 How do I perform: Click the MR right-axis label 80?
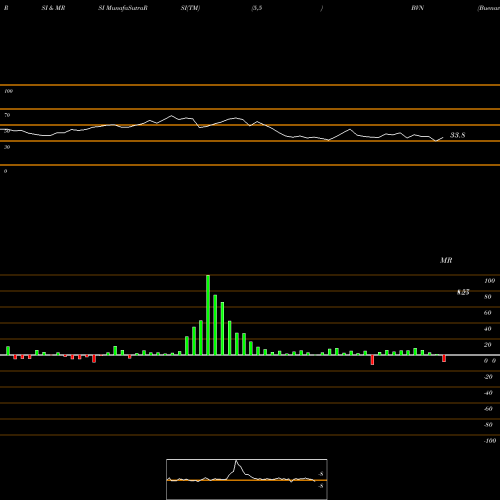tap(488, 297)
